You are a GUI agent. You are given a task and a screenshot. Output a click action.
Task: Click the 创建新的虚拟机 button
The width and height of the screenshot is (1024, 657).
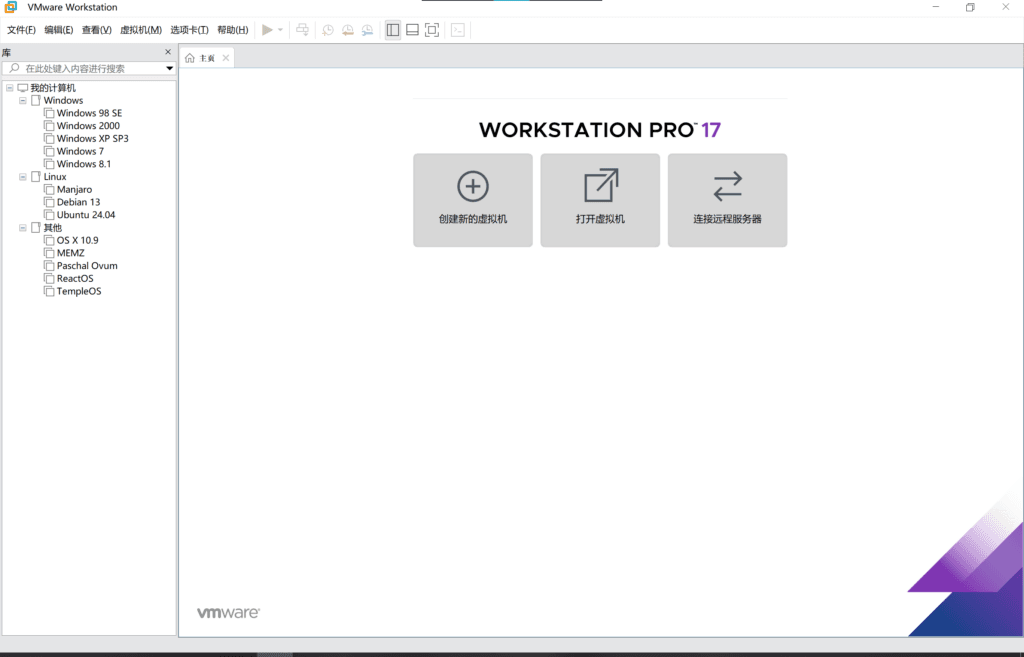(x=473, y=200)
